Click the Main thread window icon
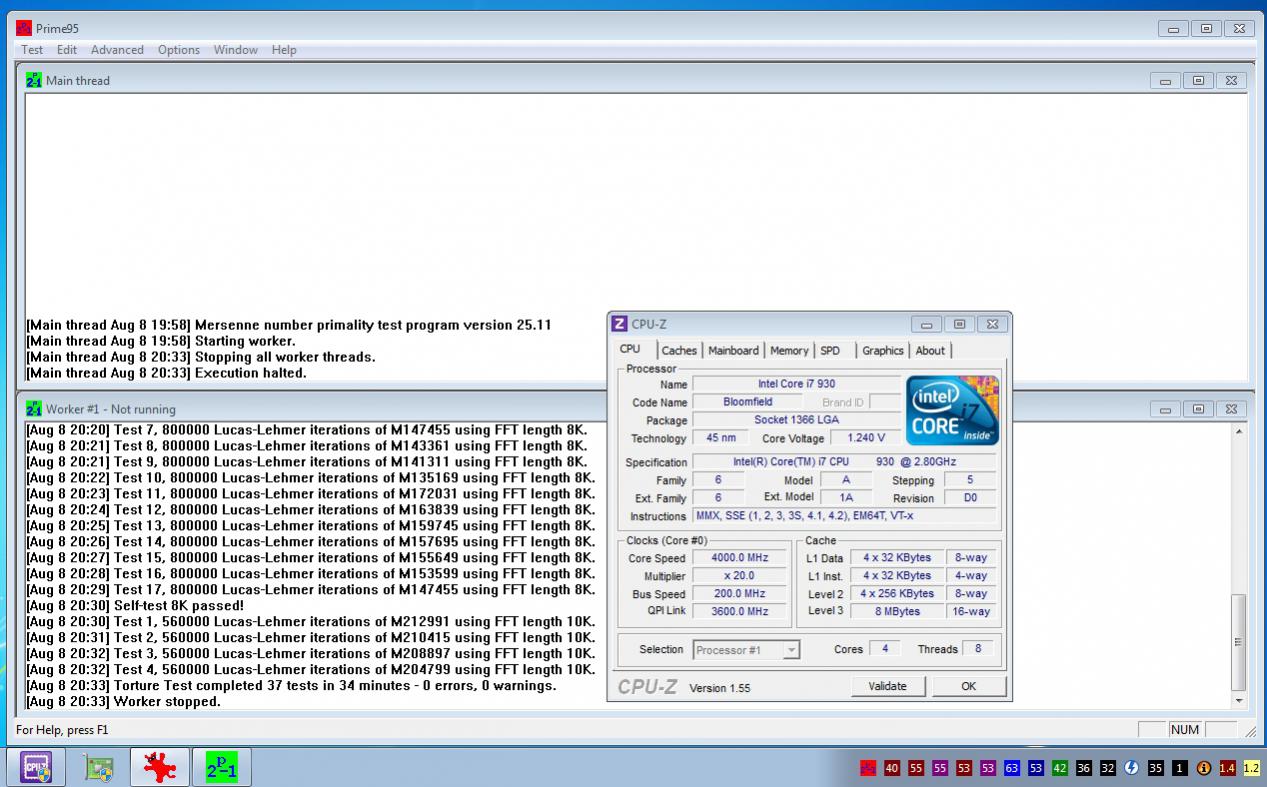The height and width of the screenshot is (787, 1267). point(34,80)
